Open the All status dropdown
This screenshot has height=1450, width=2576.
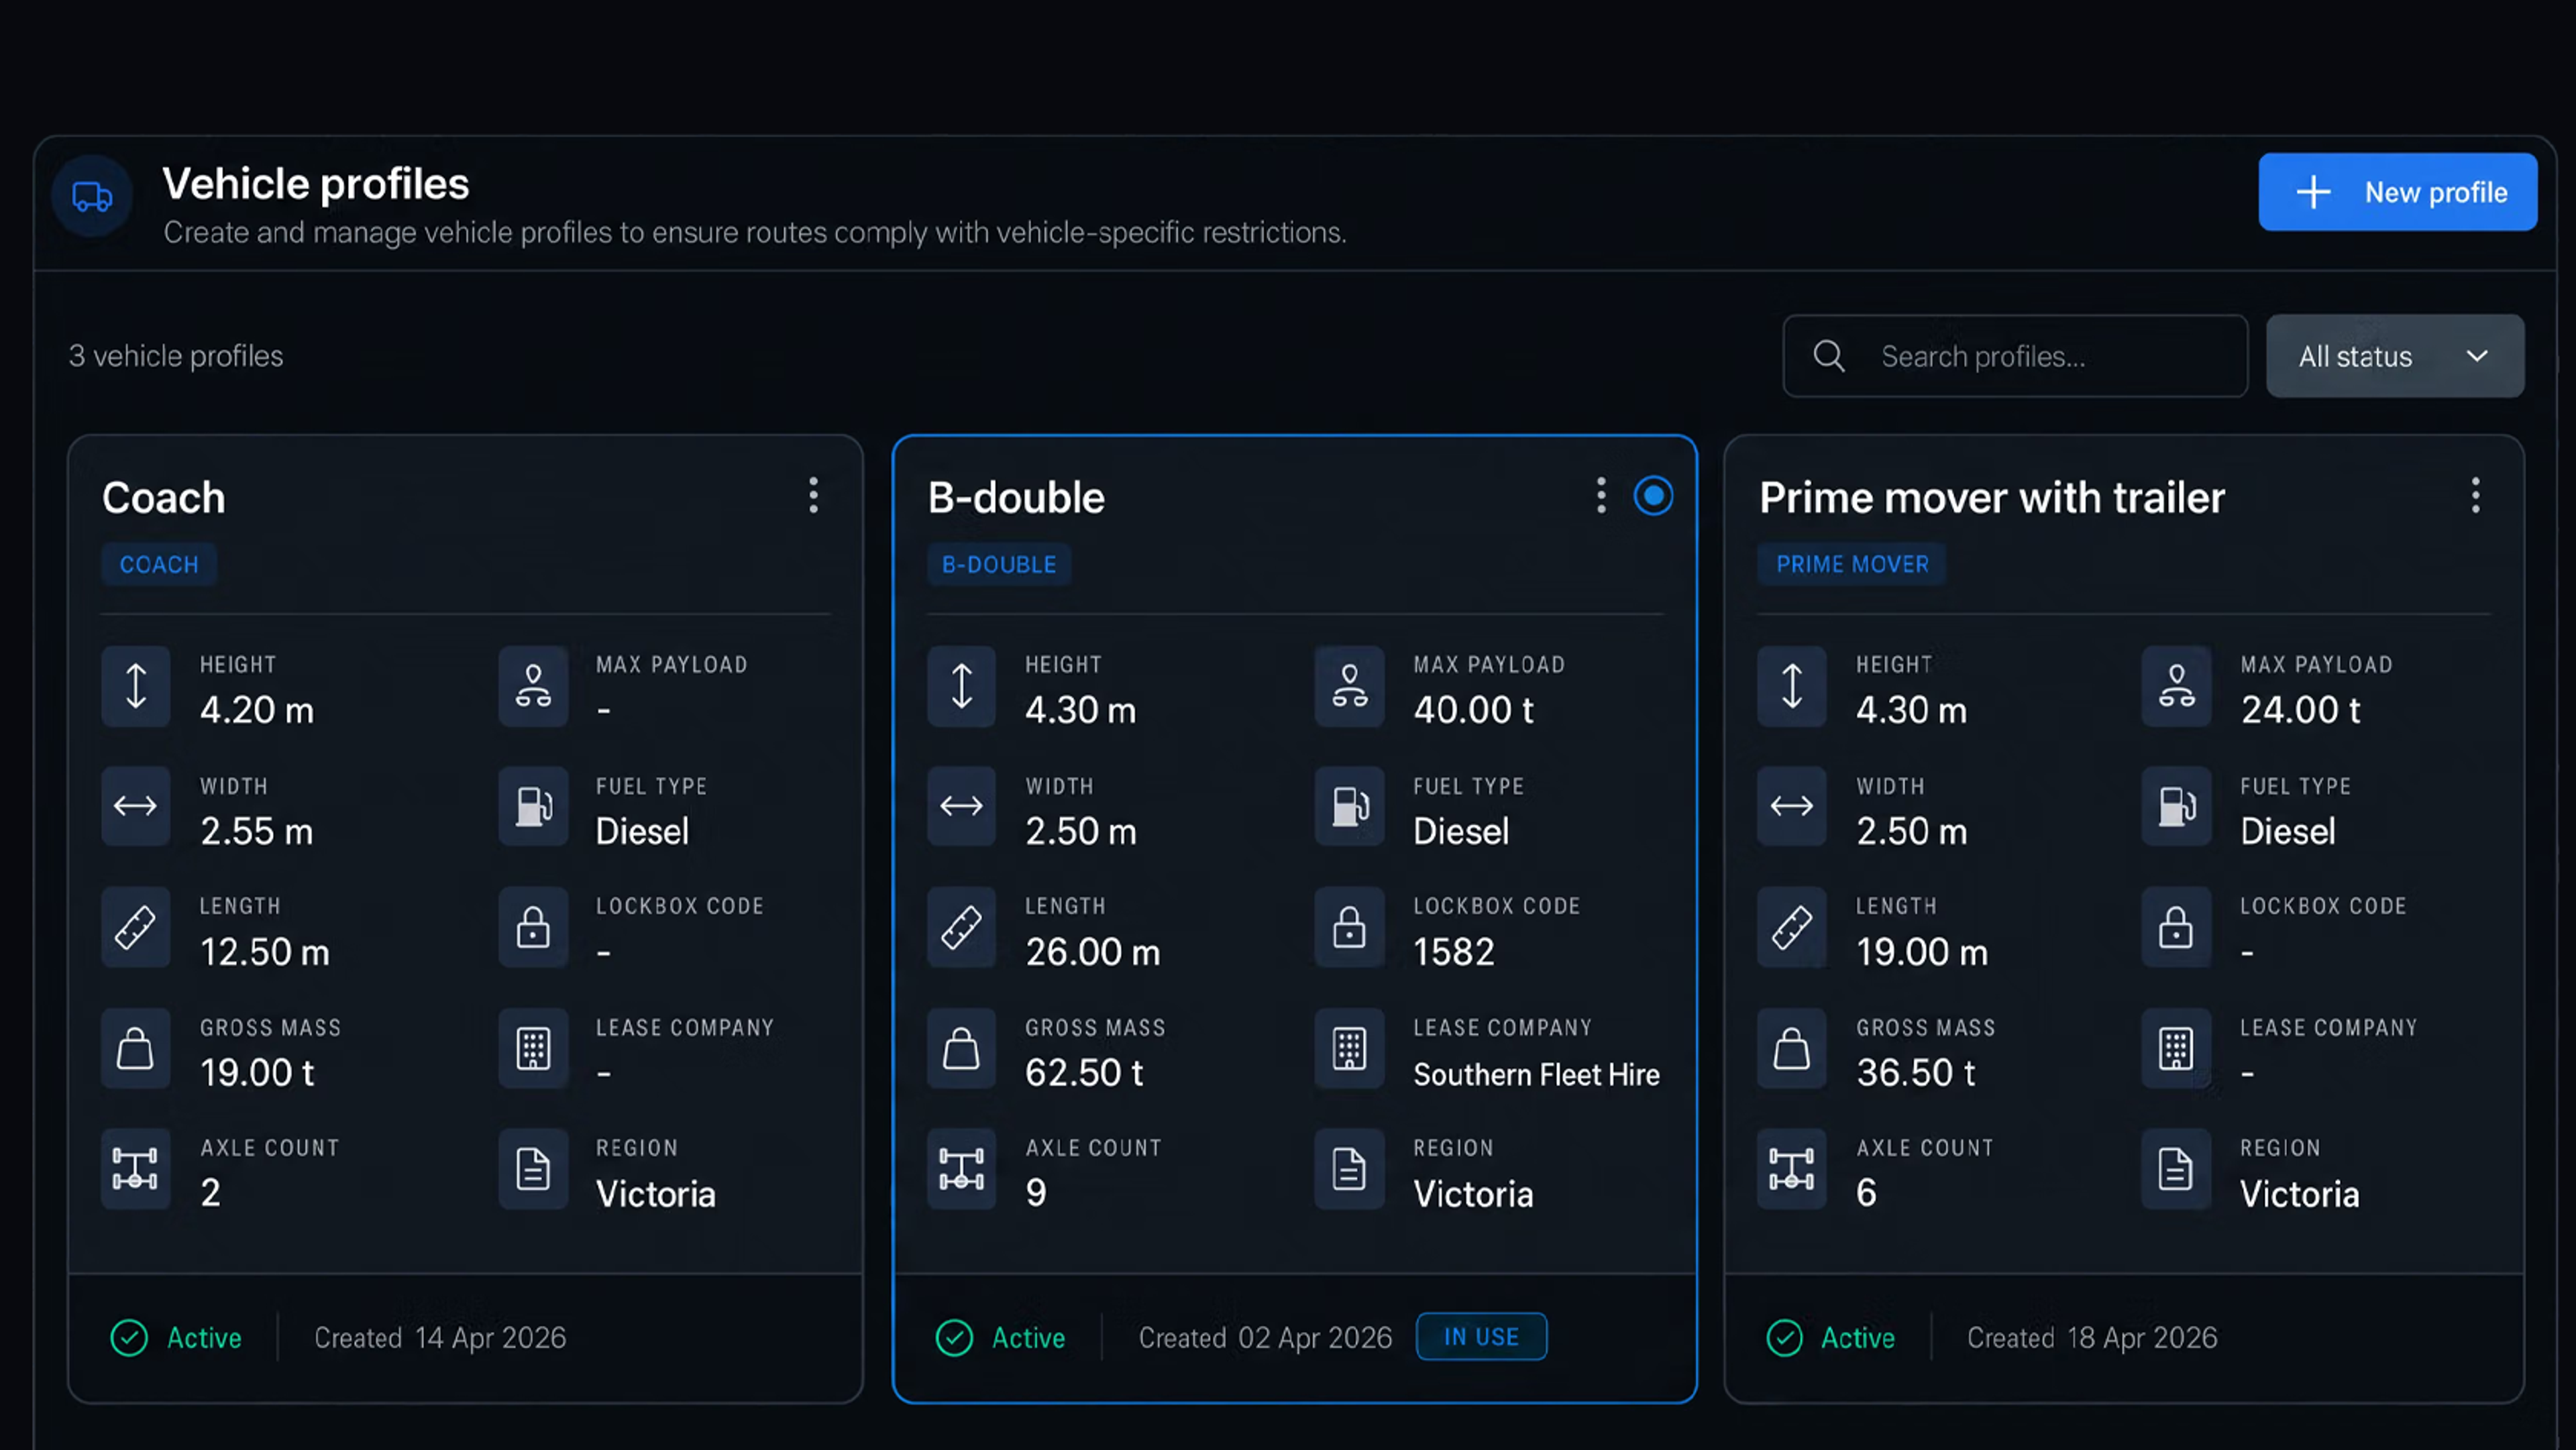2395,356
